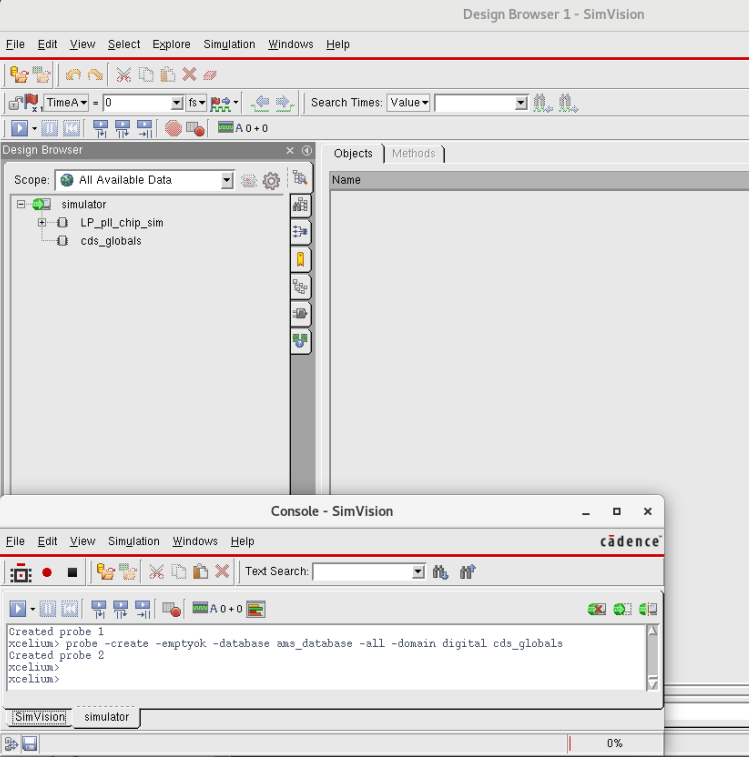Image resolution: width=749 pixels, height=757 pixels.
Task: Open the Windows menu in Design Browser
Action: pyautogui.click(x=291, y=44)
